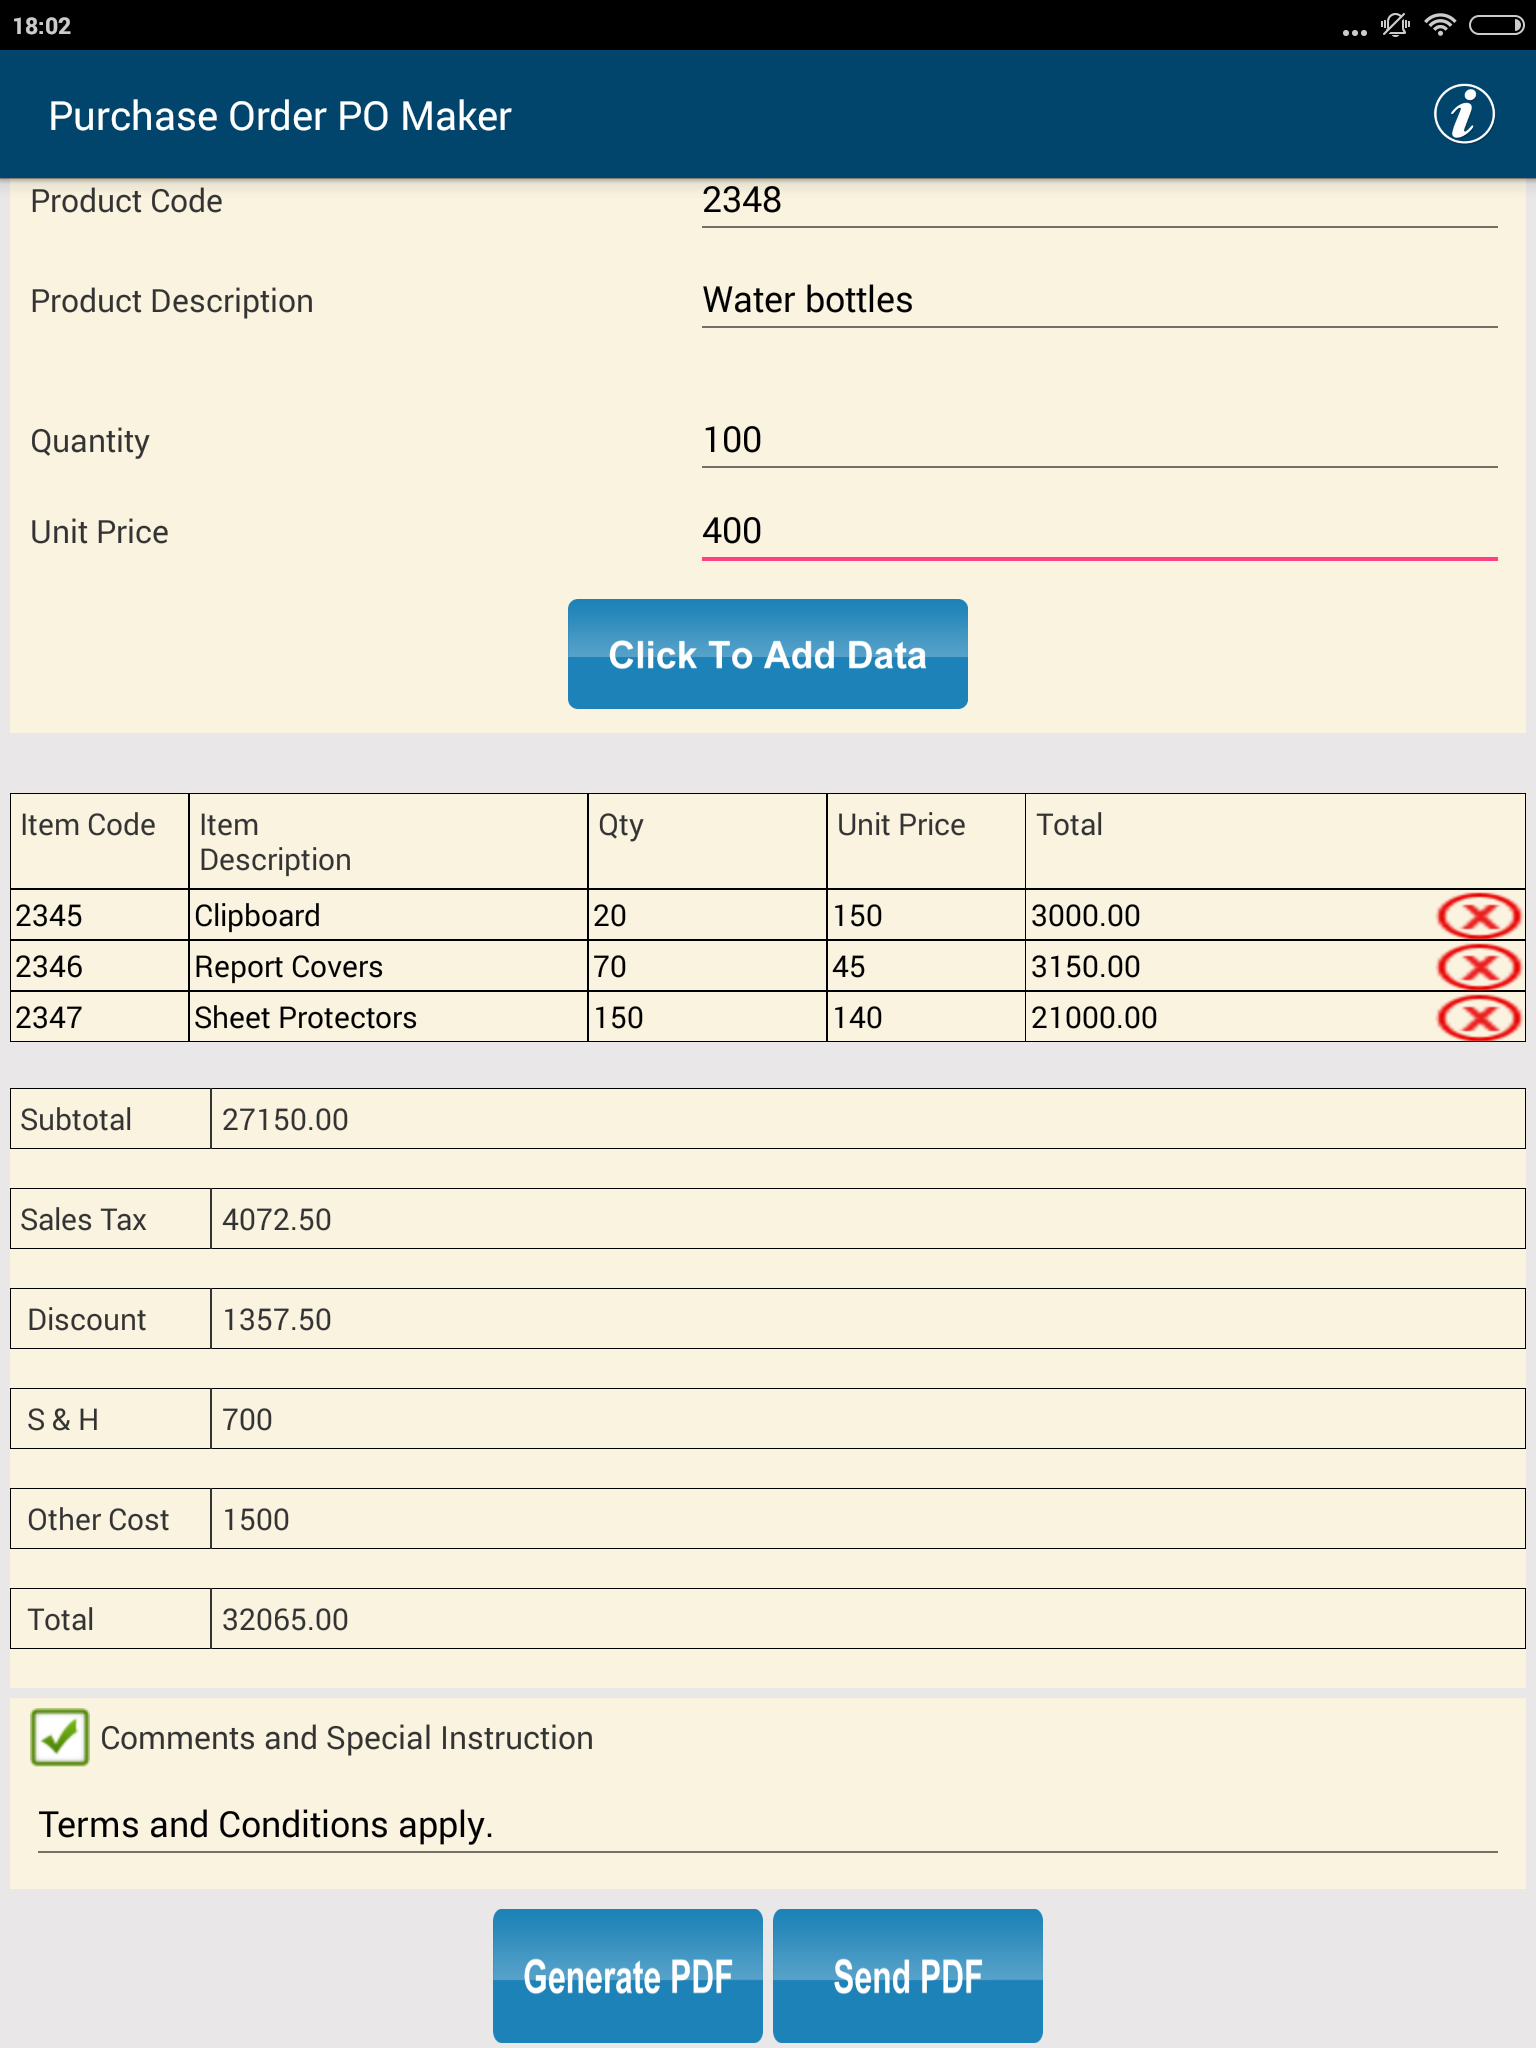
Task: Select the Subtotal value 27150.00
Action: (x=868, y=1119)
